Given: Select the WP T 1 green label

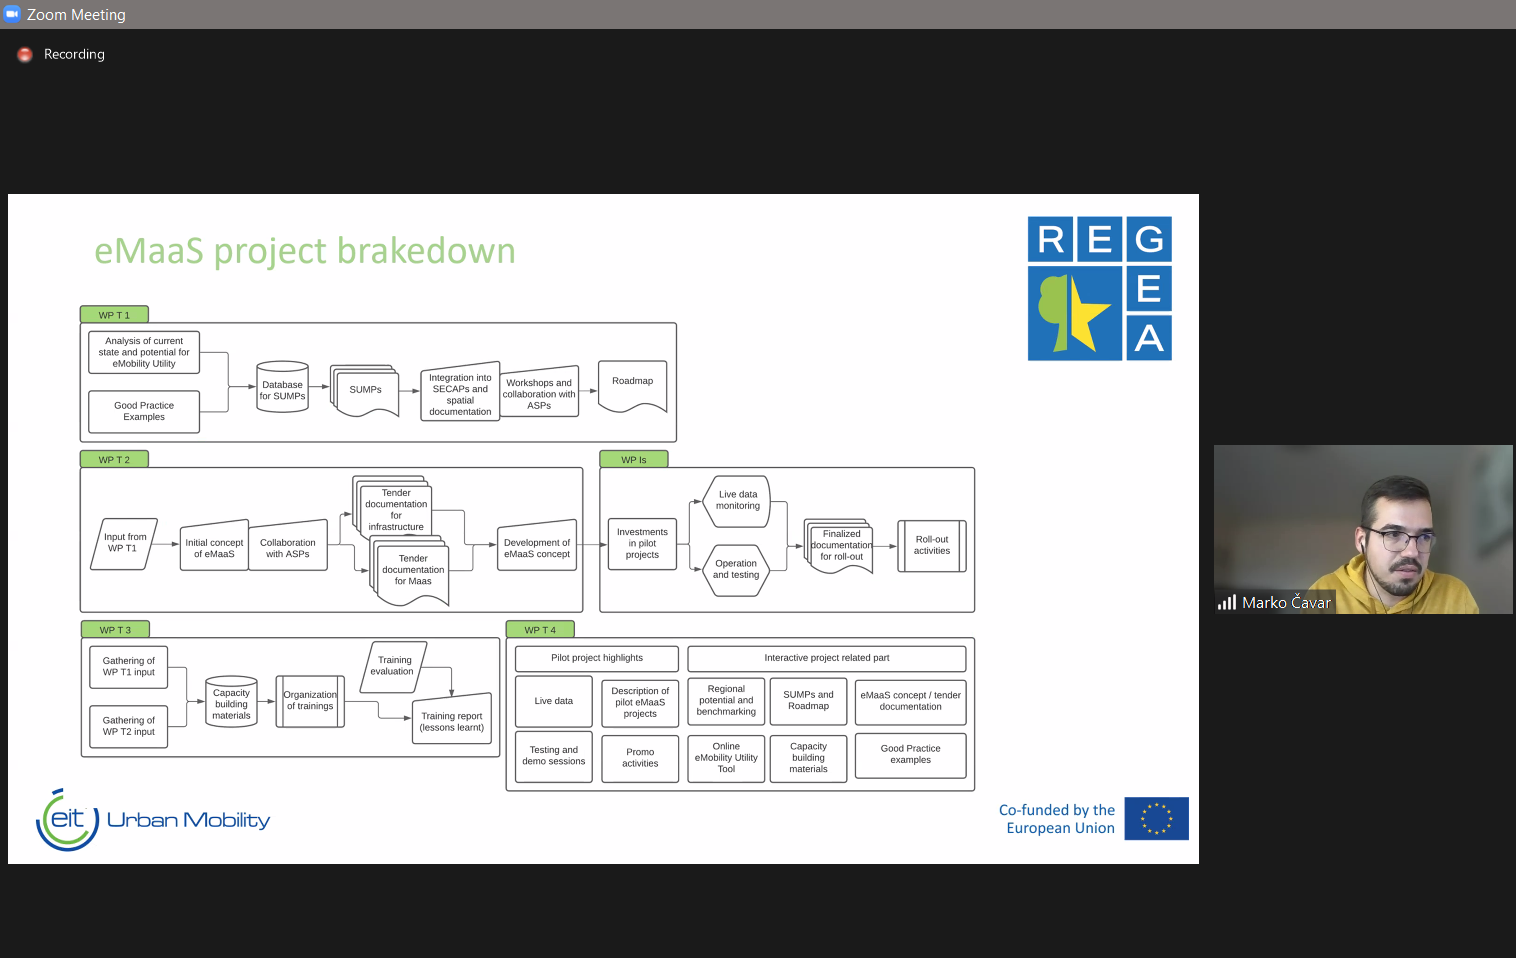Looking at the screenshot, I should (114, 315).
